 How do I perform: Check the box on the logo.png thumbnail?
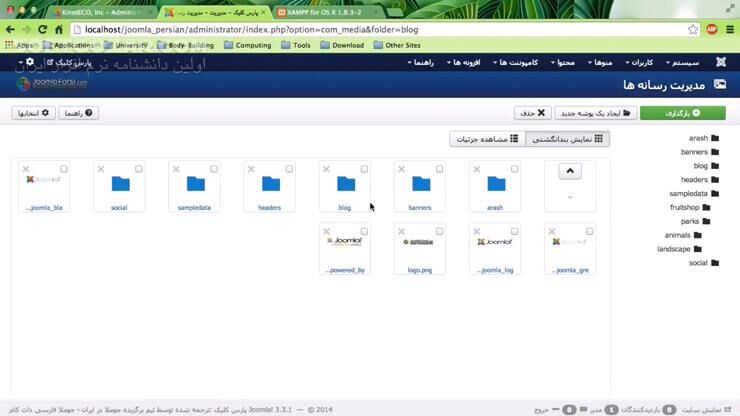tap(439, 232)
